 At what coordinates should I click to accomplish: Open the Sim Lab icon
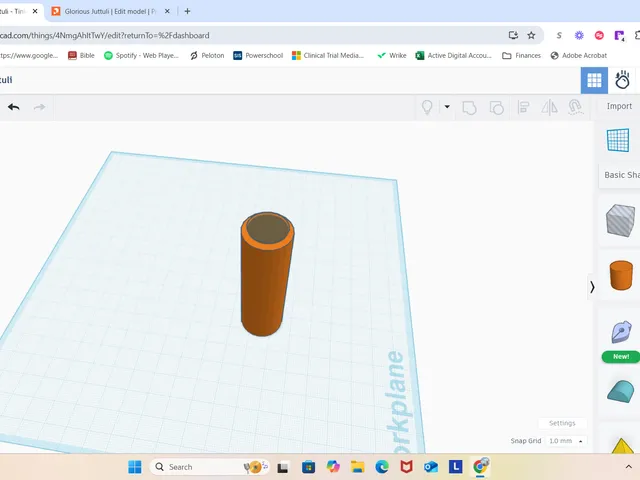click(622, 80)
